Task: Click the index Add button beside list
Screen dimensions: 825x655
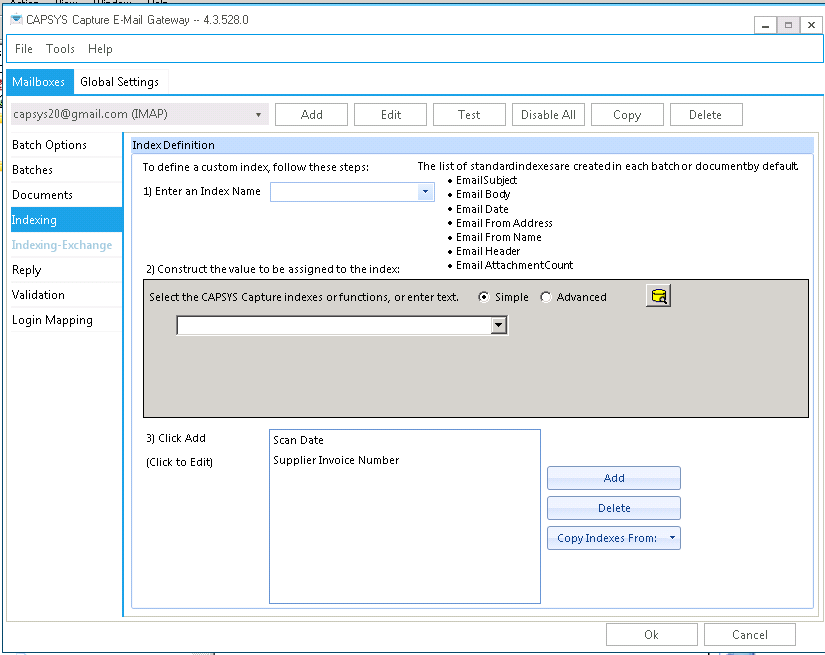Action: (613, 478)
